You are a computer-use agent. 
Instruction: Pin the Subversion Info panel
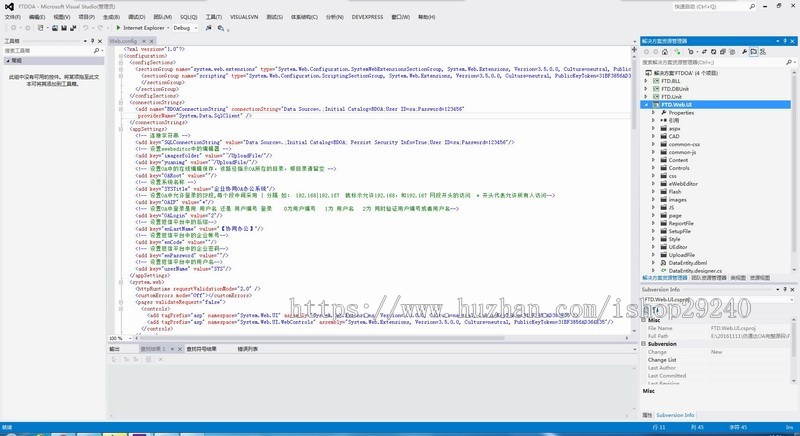[x=785, y=289]
